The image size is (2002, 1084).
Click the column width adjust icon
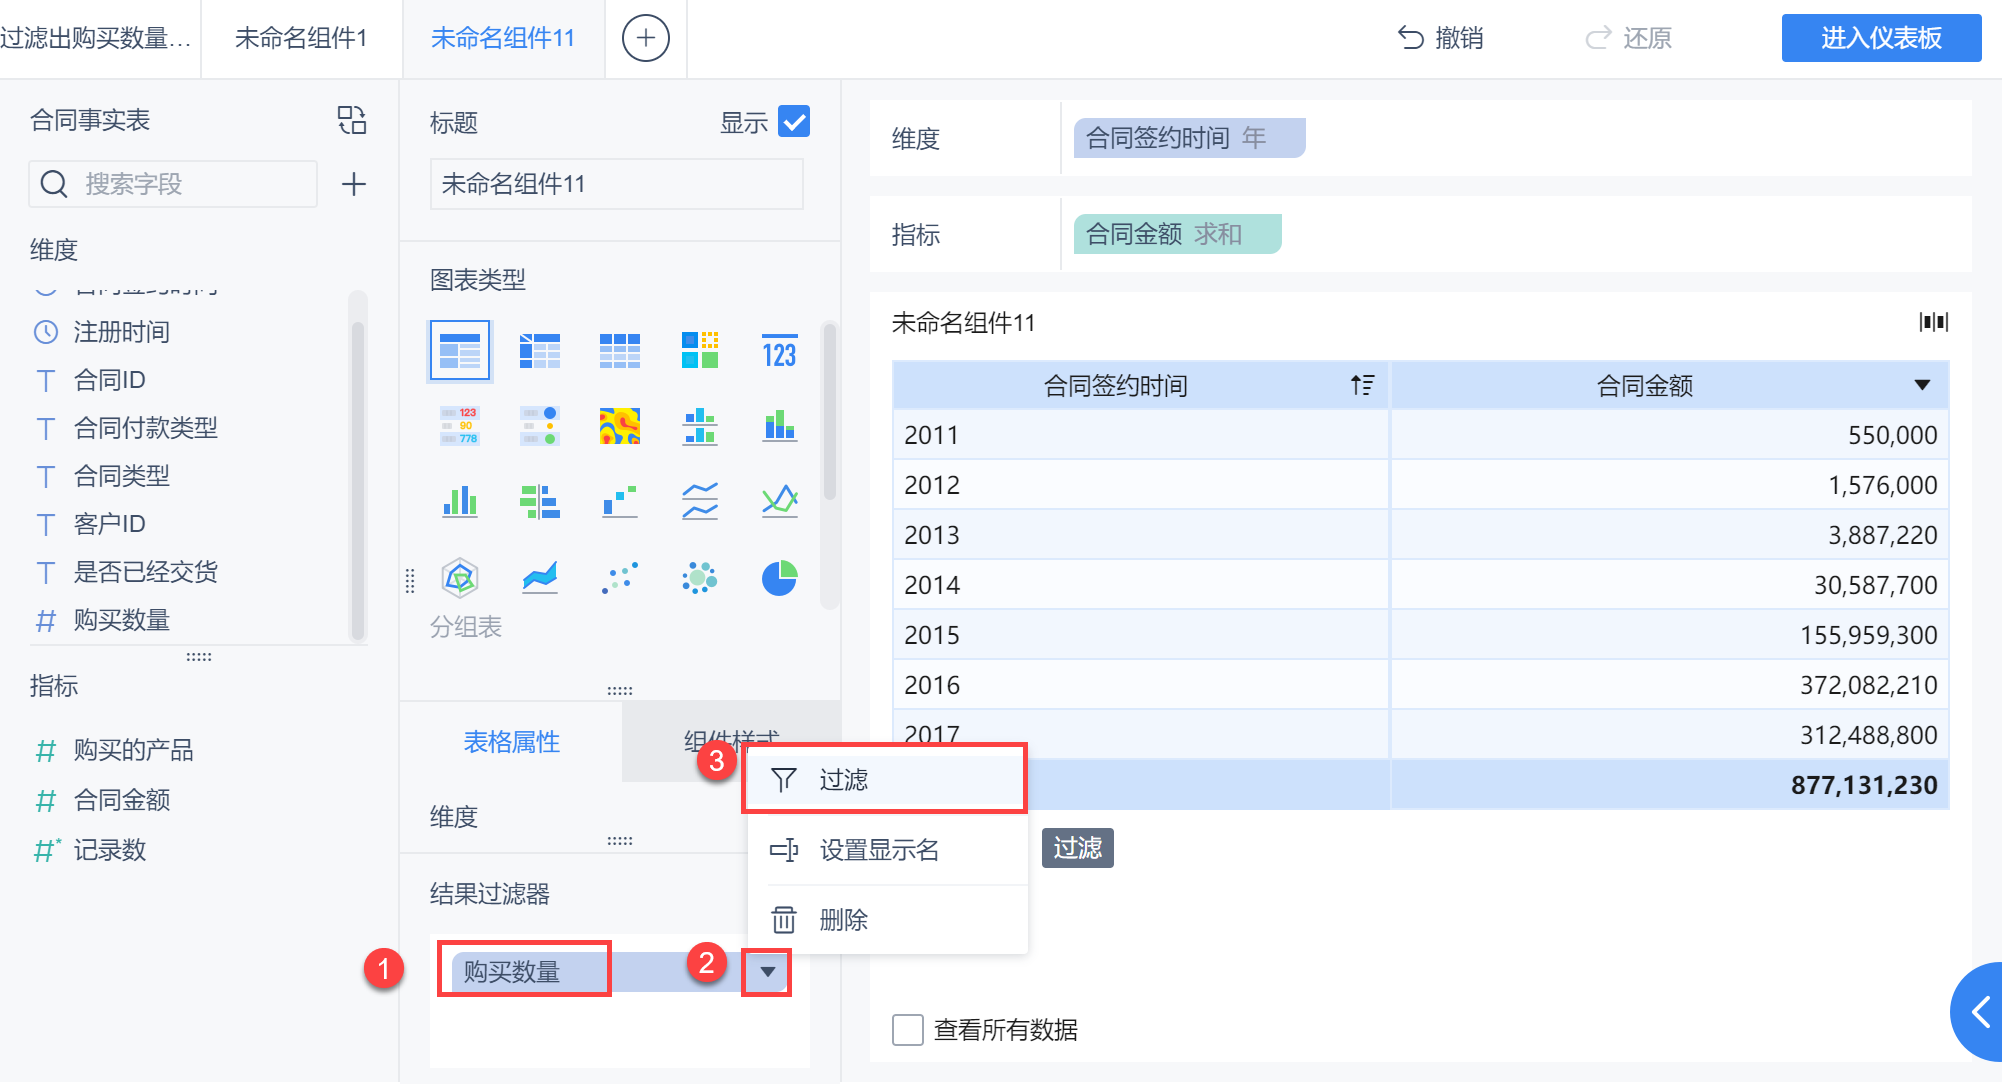click(x=1933, y=322)
